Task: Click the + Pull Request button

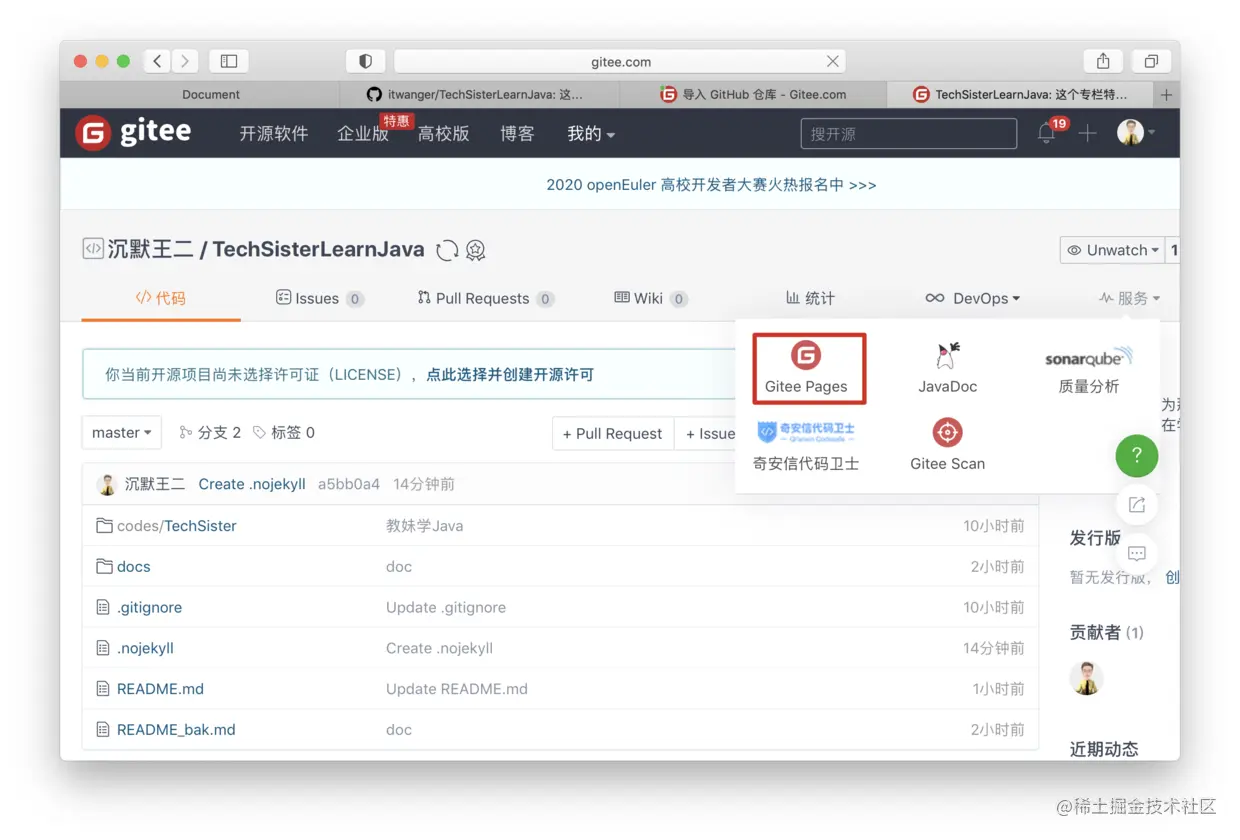Action: coord(613,433)
